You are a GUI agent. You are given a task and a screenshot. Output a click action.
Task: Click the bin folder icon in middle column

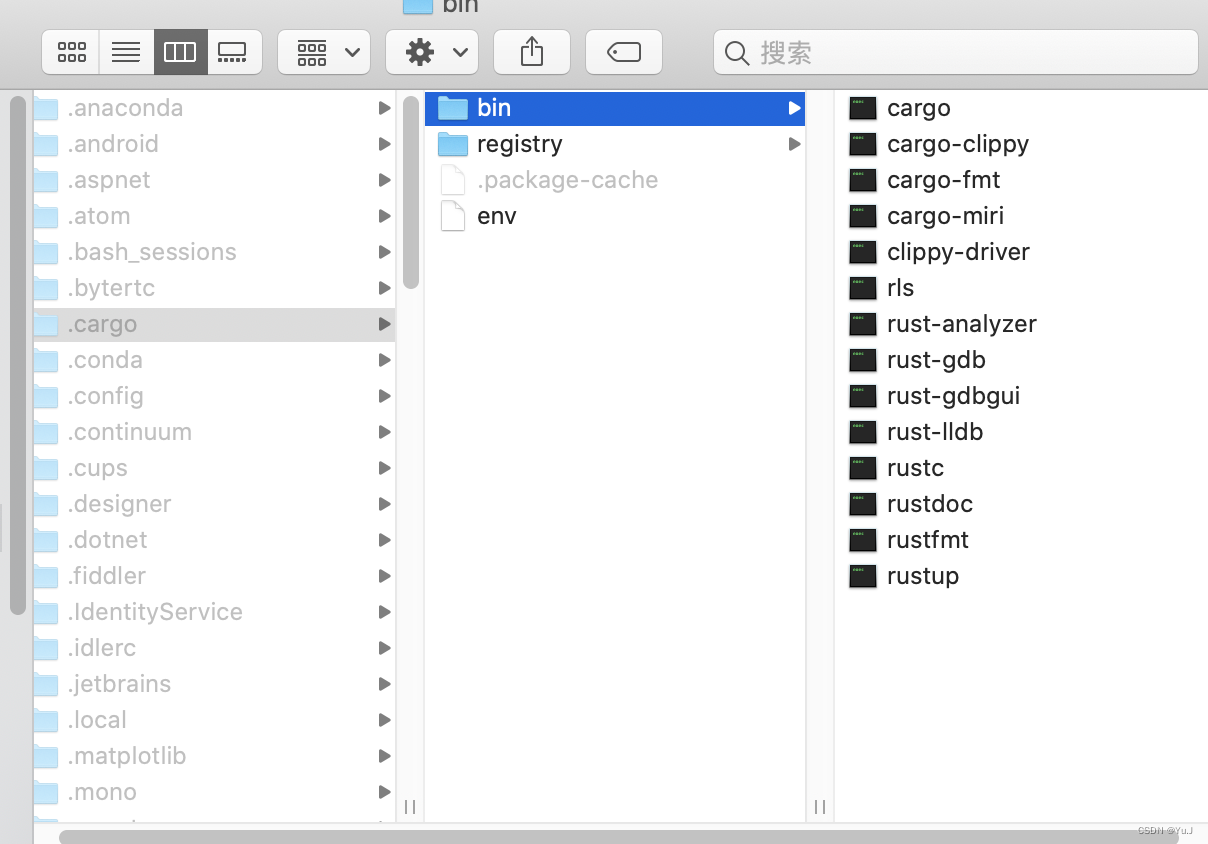tap(453, 108)
